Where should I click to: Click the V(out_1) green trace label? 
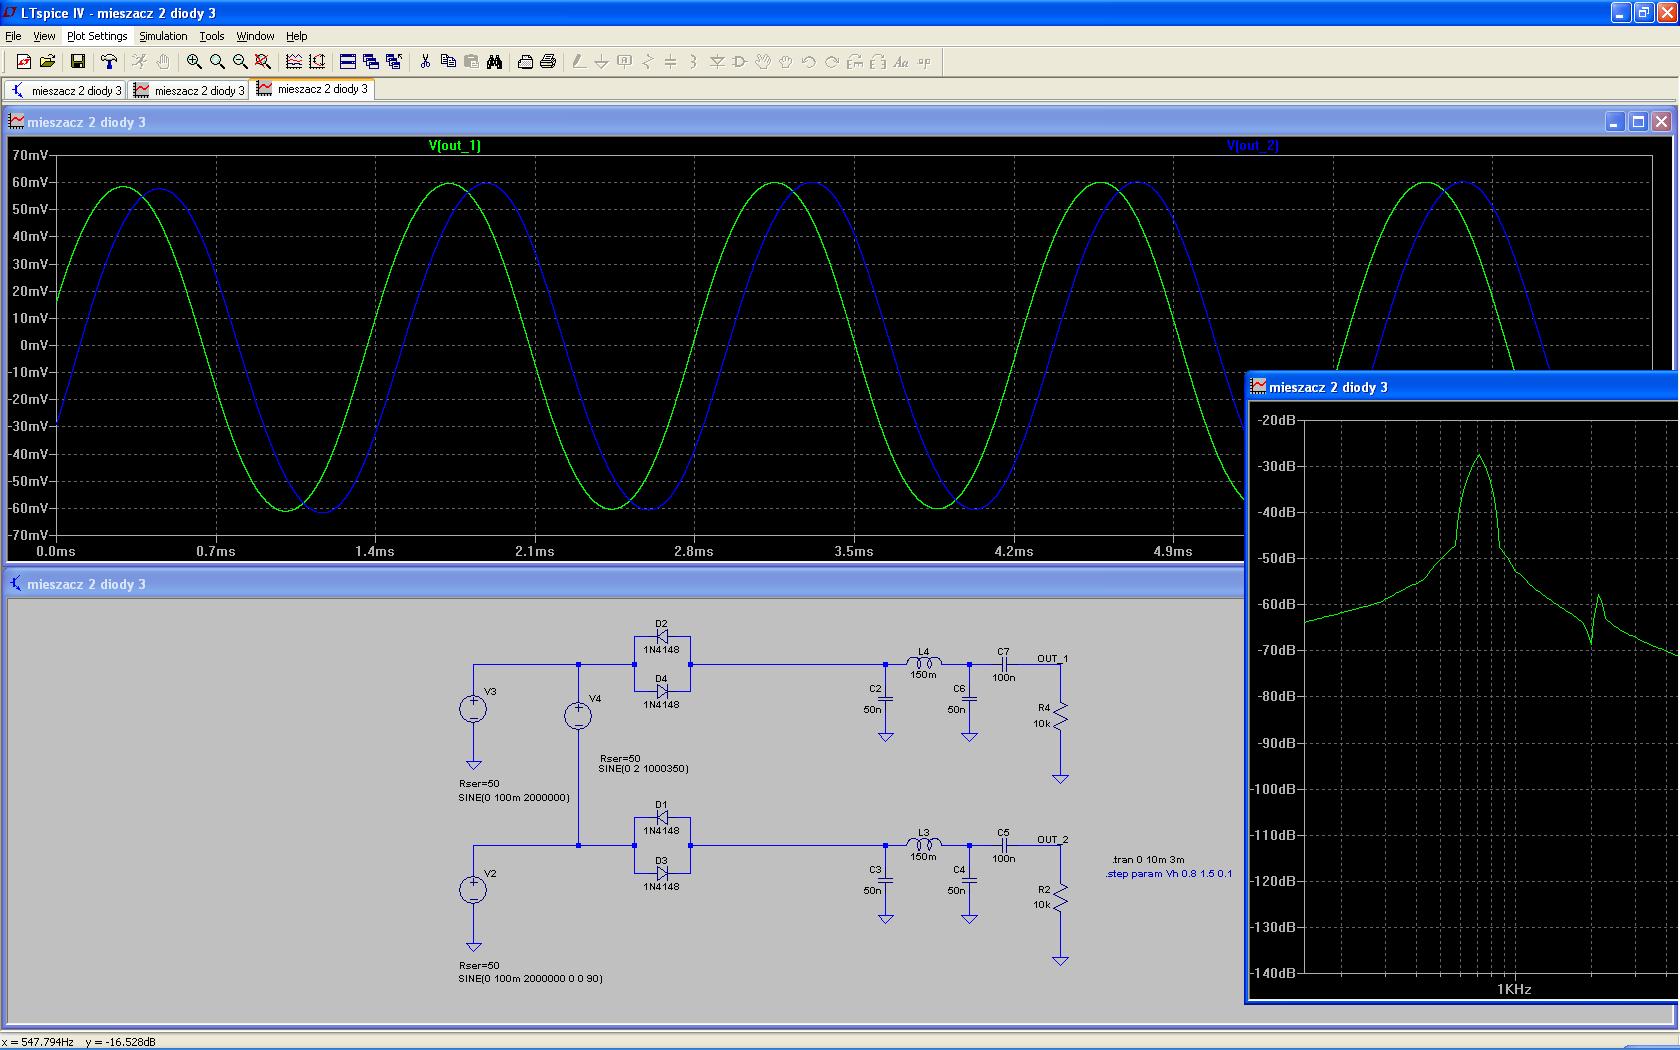point(454,146)
